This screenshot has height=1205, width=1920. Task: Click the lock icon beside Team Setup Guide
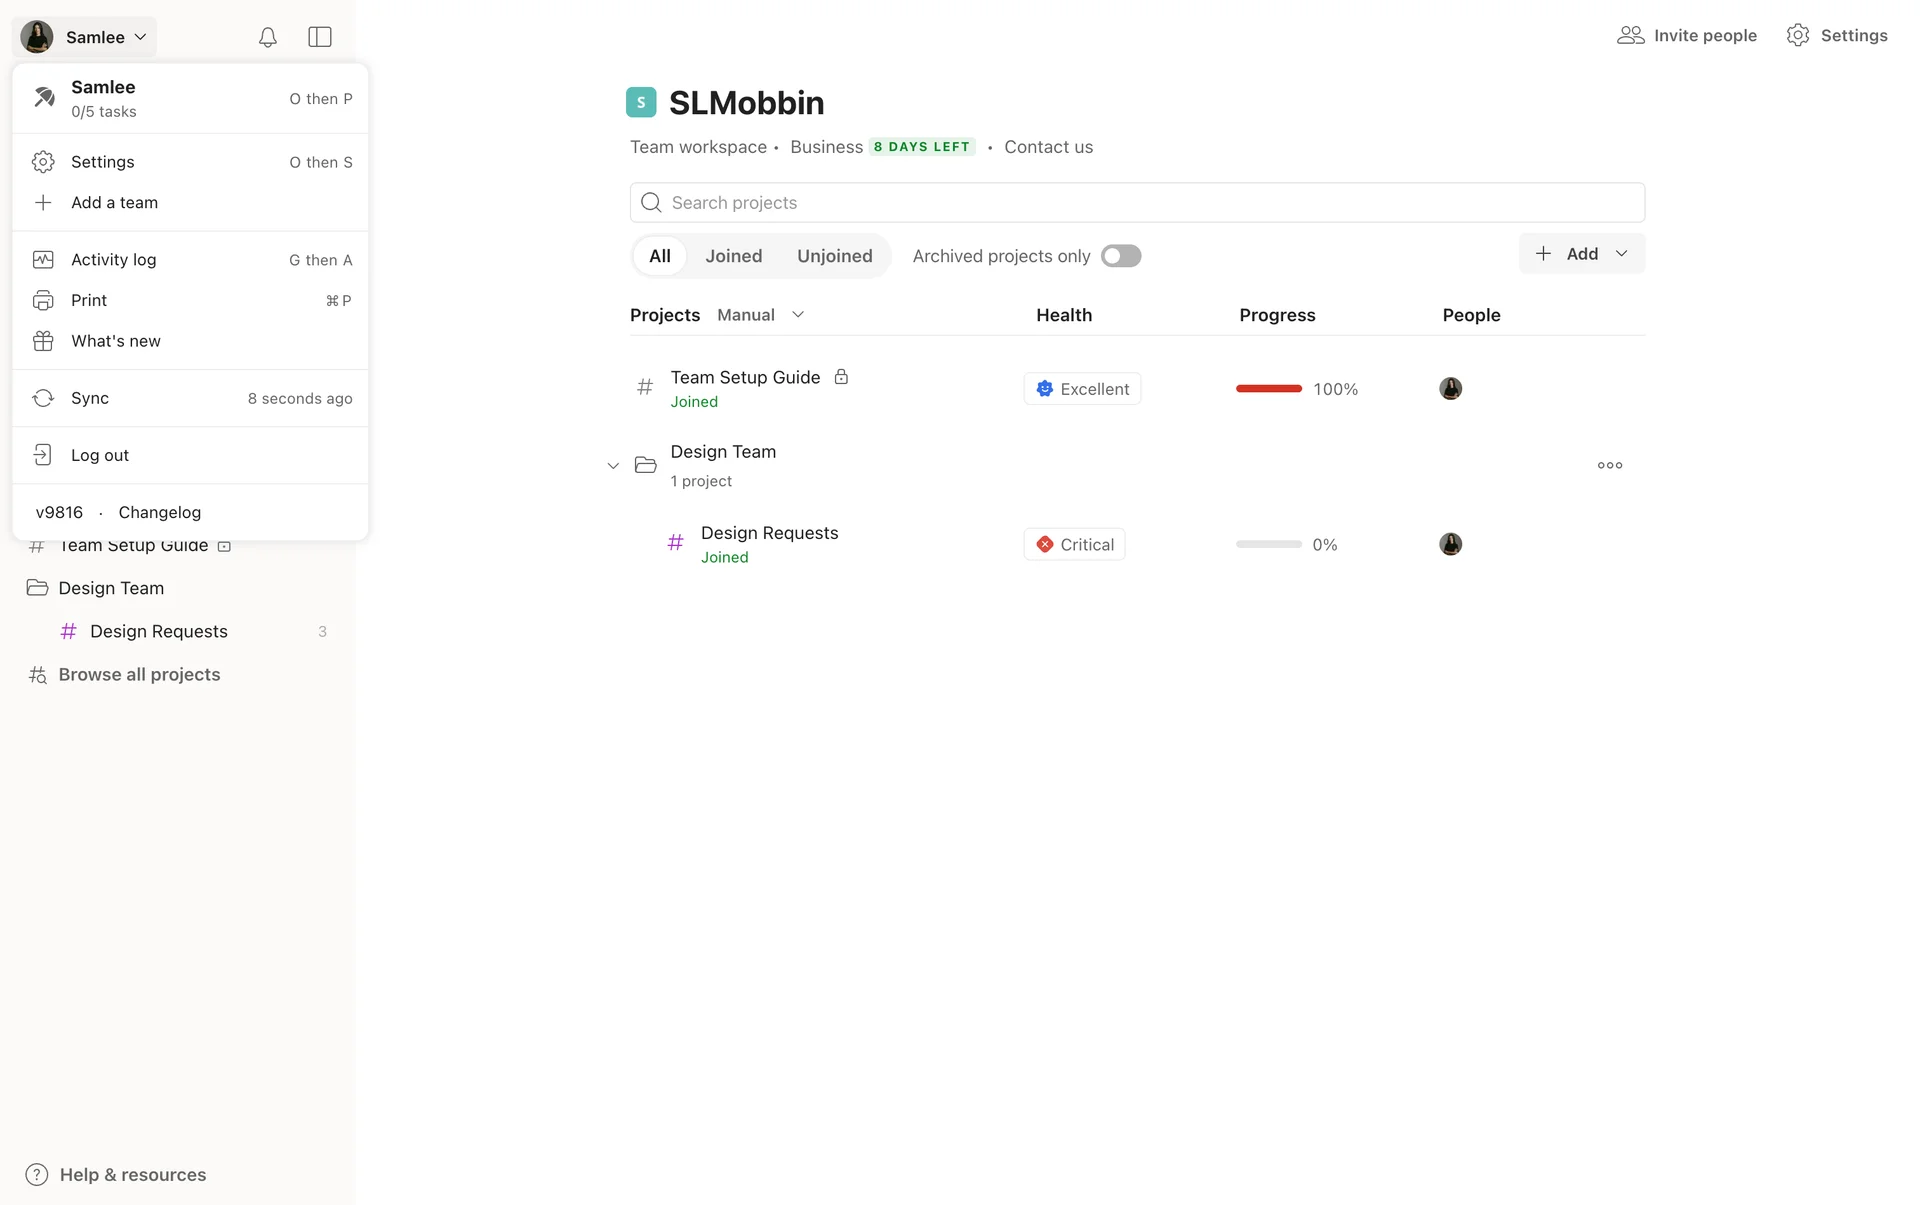841,377
